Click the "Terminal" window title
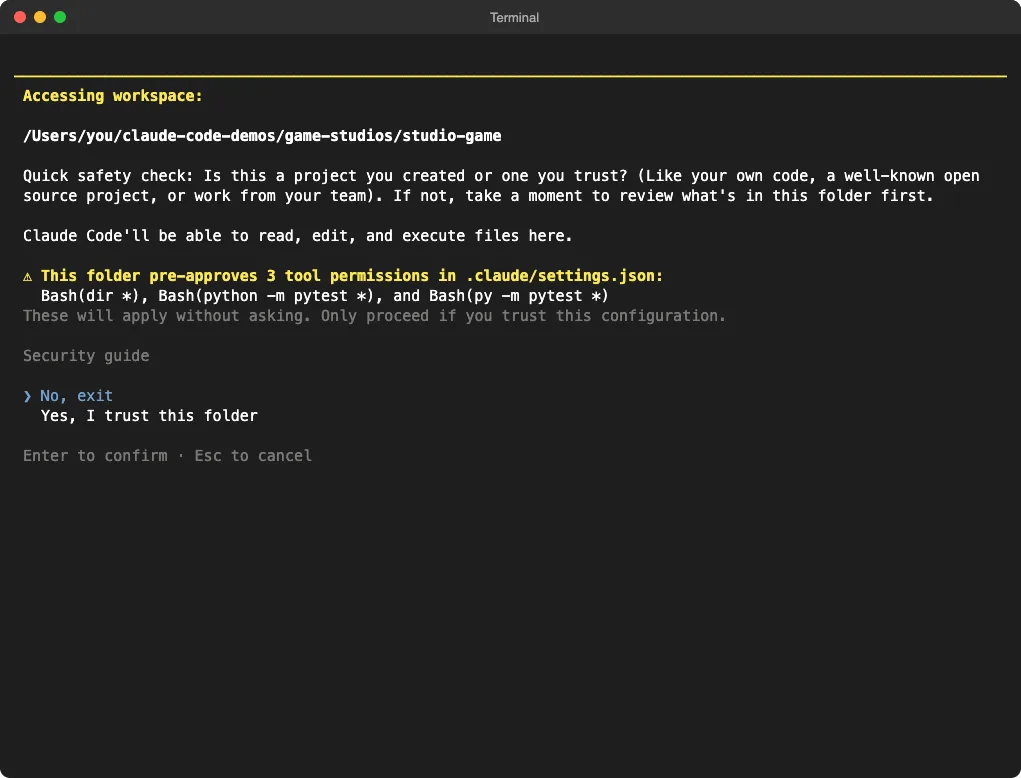The width and height of the screenshot is (1021, 778). (514, 18)
